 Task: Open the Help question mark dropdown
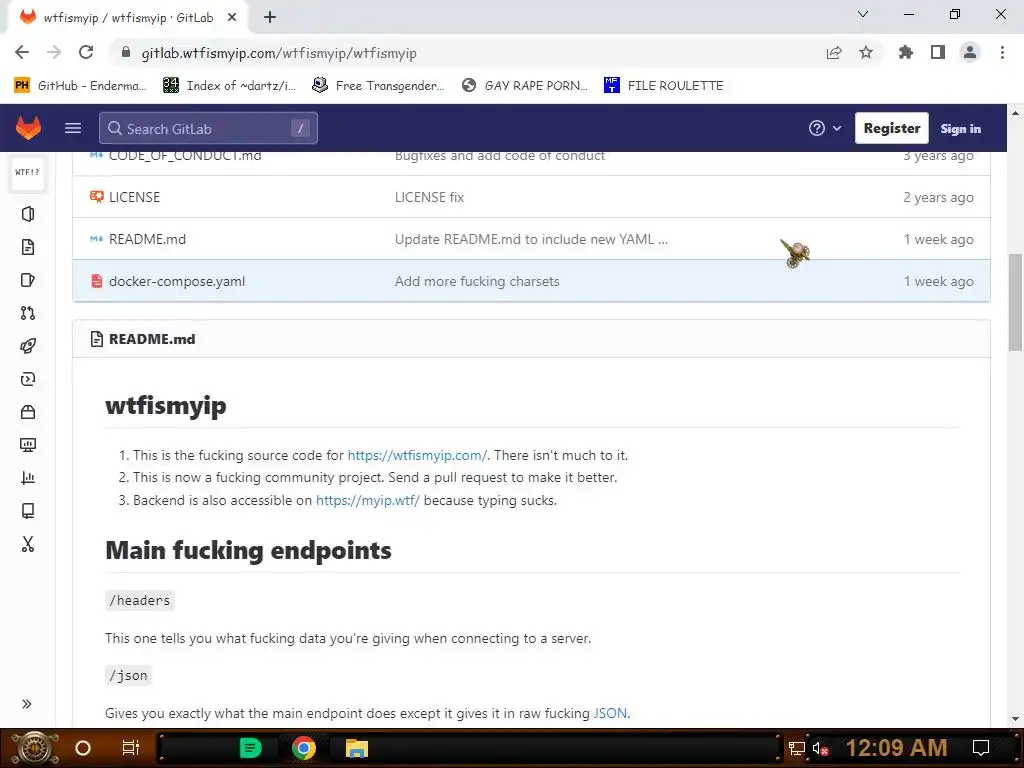[x=824, y=128]
